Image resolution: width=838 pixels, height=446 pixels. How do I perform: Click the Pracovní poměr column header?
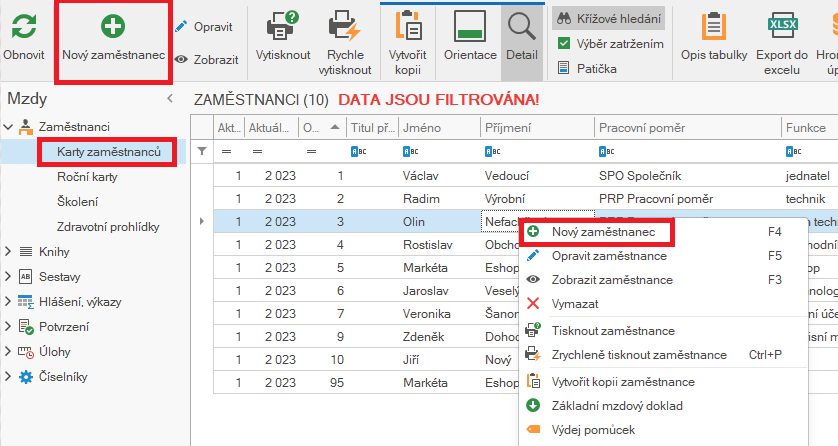(x=687, y=128)
